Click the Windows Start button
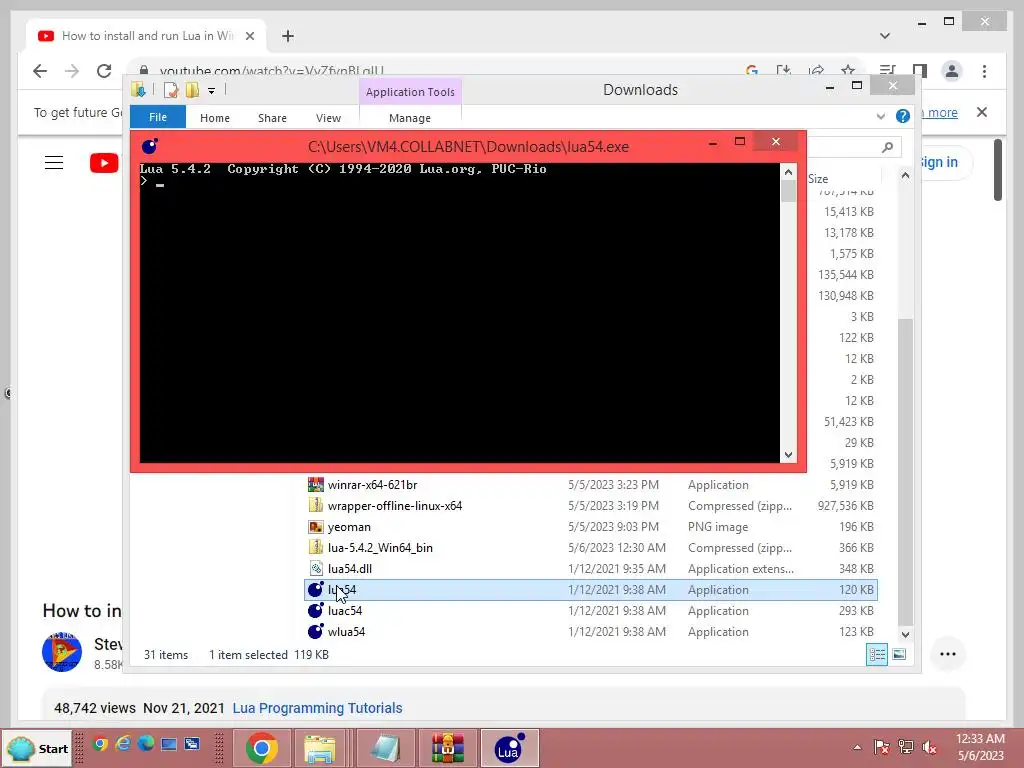This screenshot has width=1024, height=768. (x=38, y=748)
